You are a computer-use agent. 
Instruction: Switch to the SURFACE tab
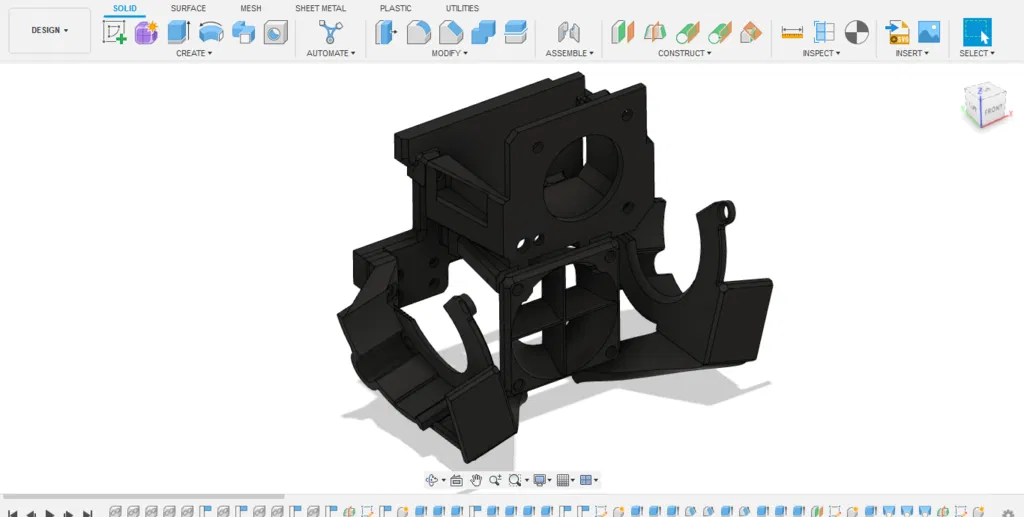click(188, 8)
